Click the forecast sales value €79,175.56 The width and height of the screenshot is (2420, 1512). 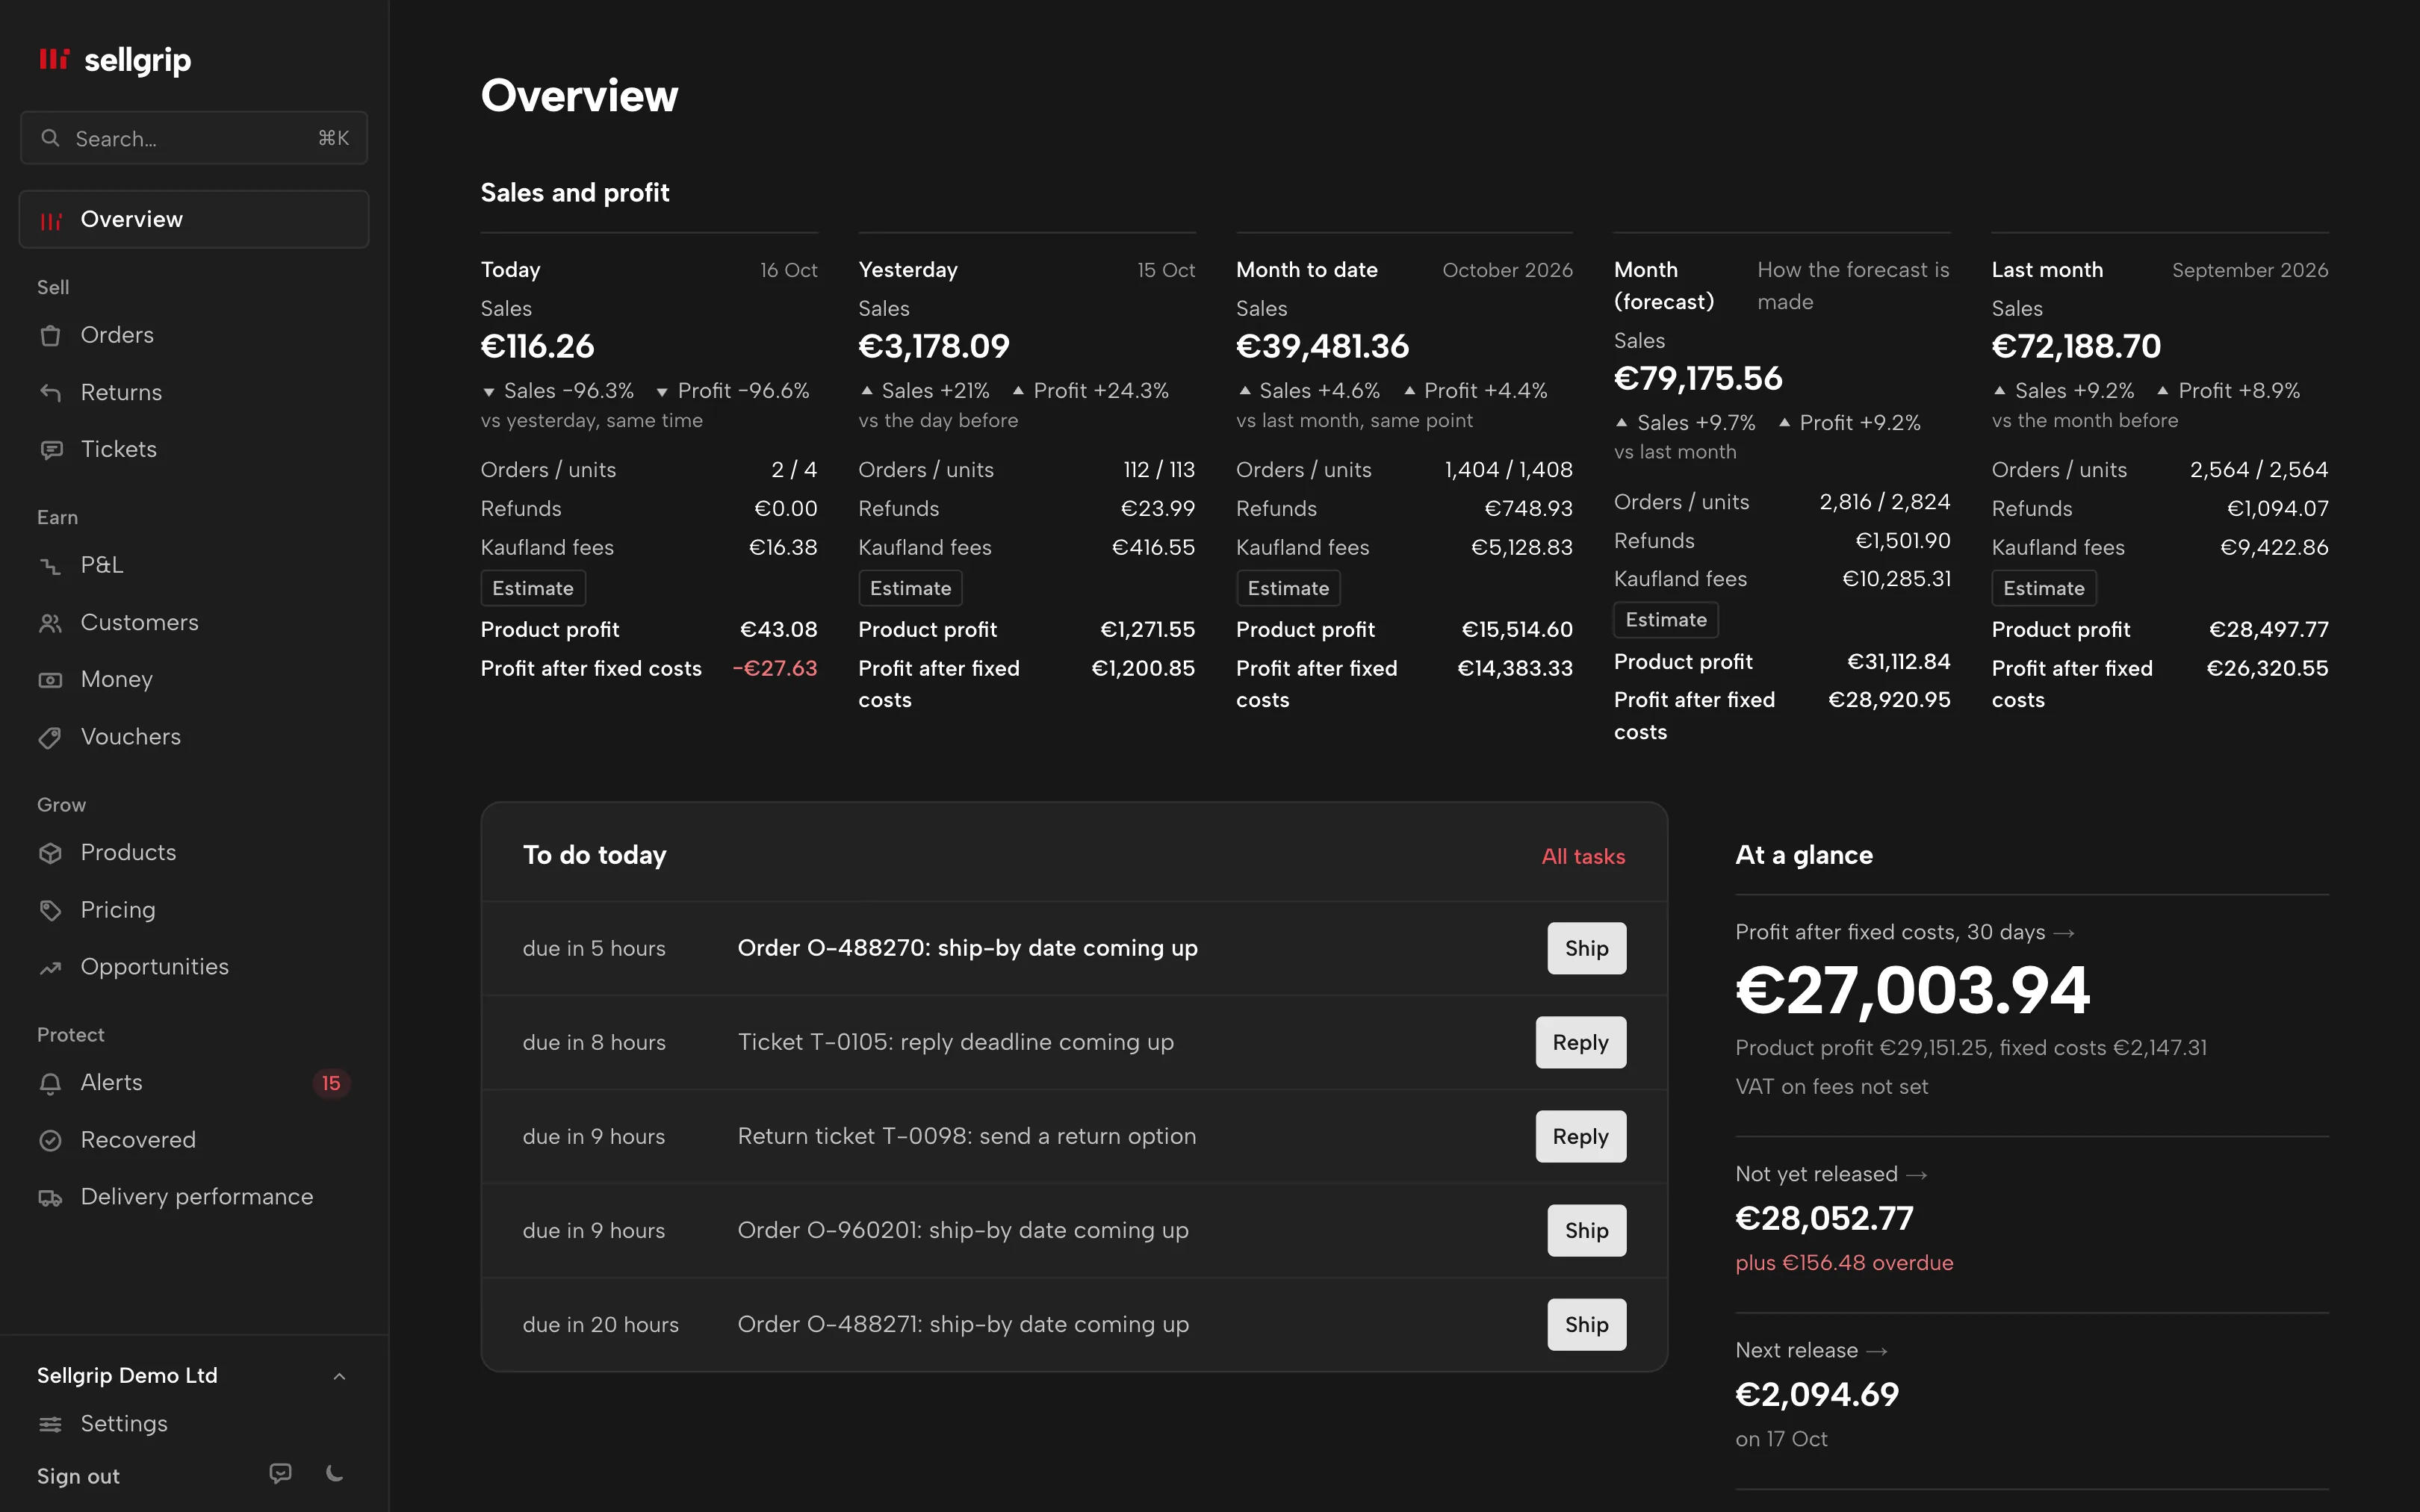click(x=1698, y=378)
